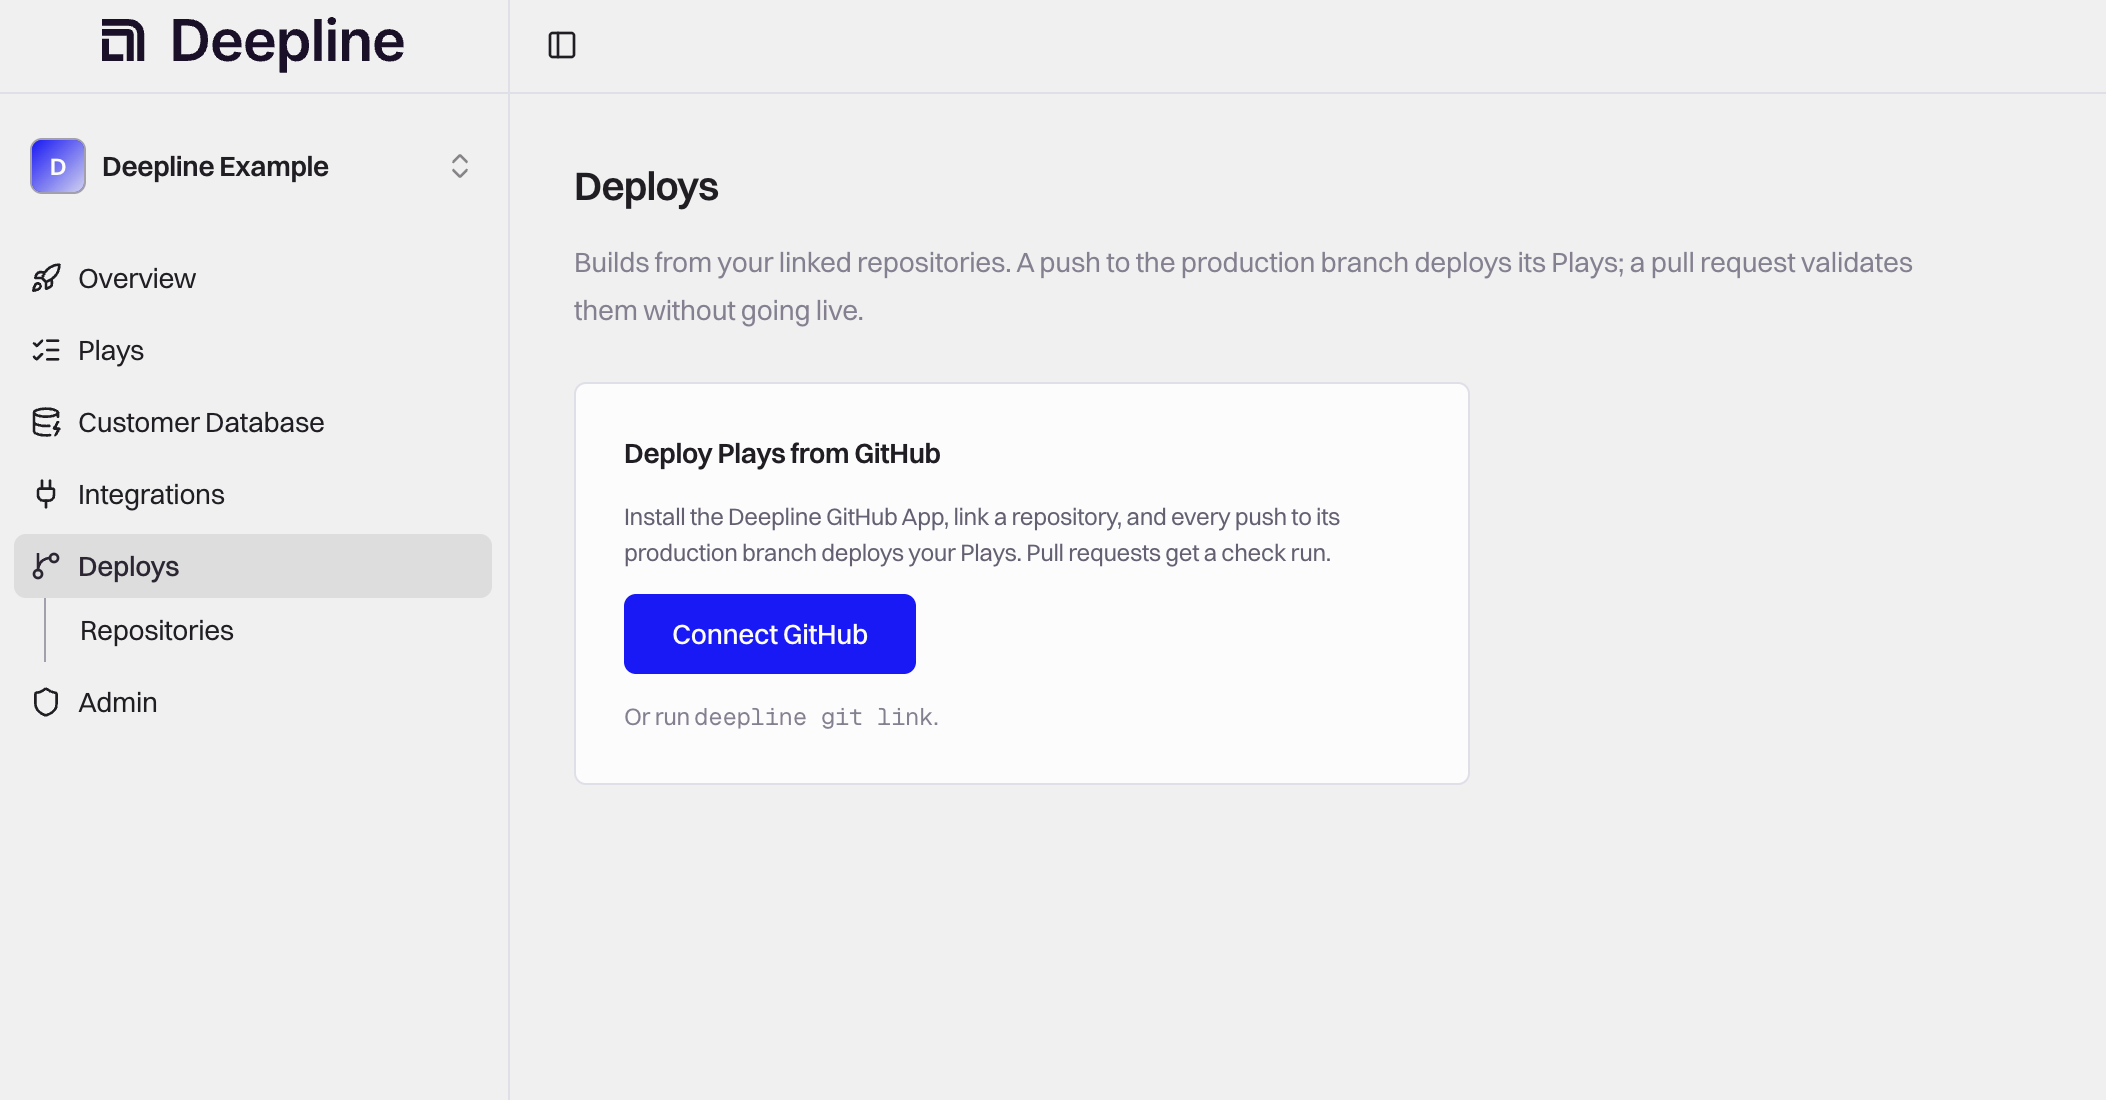This screenshot has height=1100, width=2106.
Task: Select the Deploys sidebar item
Action: tap(253, 566)
